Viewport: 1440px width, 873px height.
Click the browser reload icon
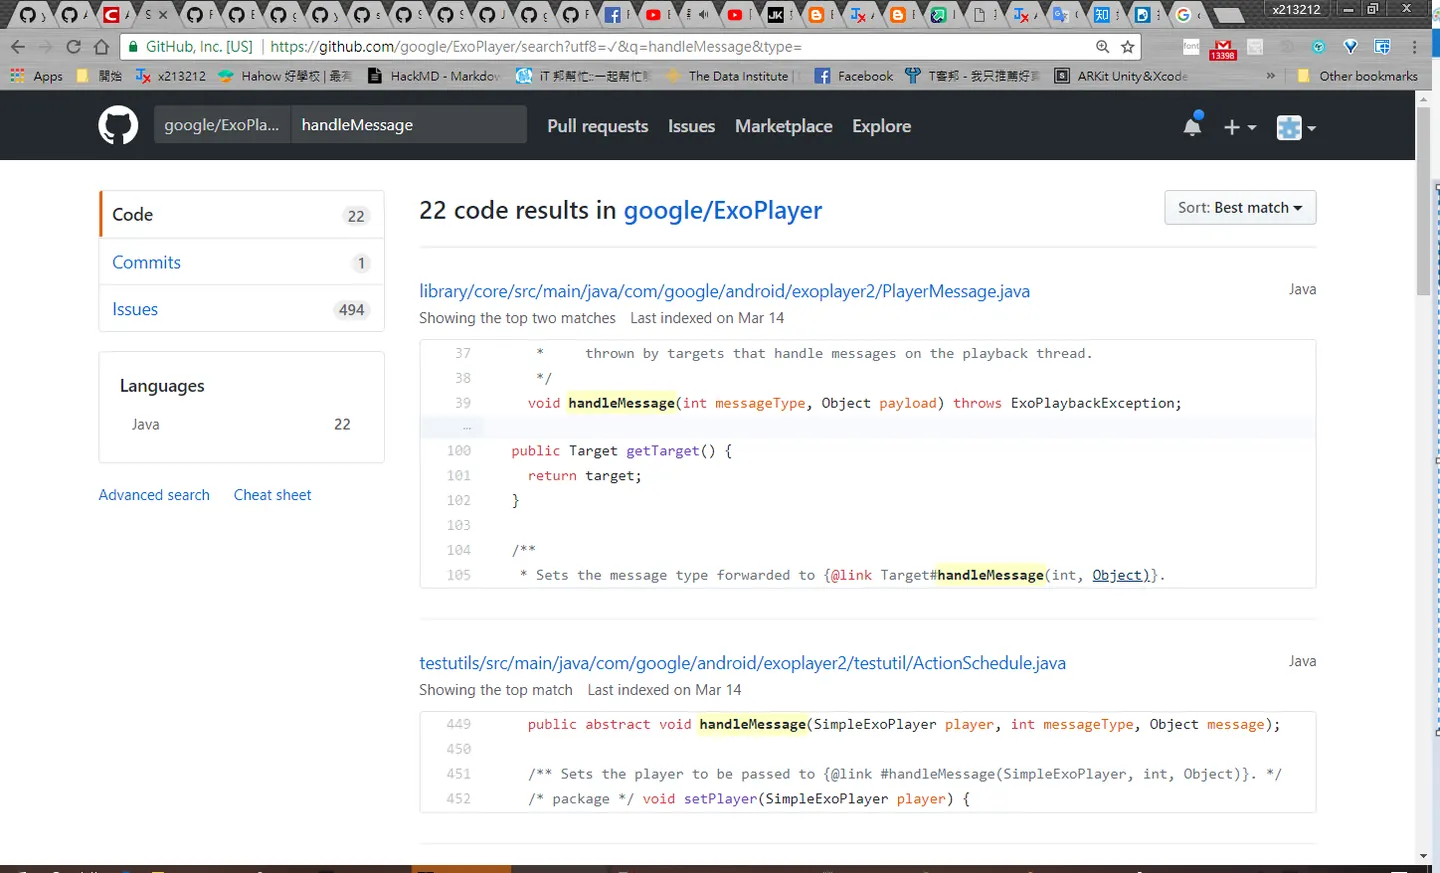[x=73, y=47]
